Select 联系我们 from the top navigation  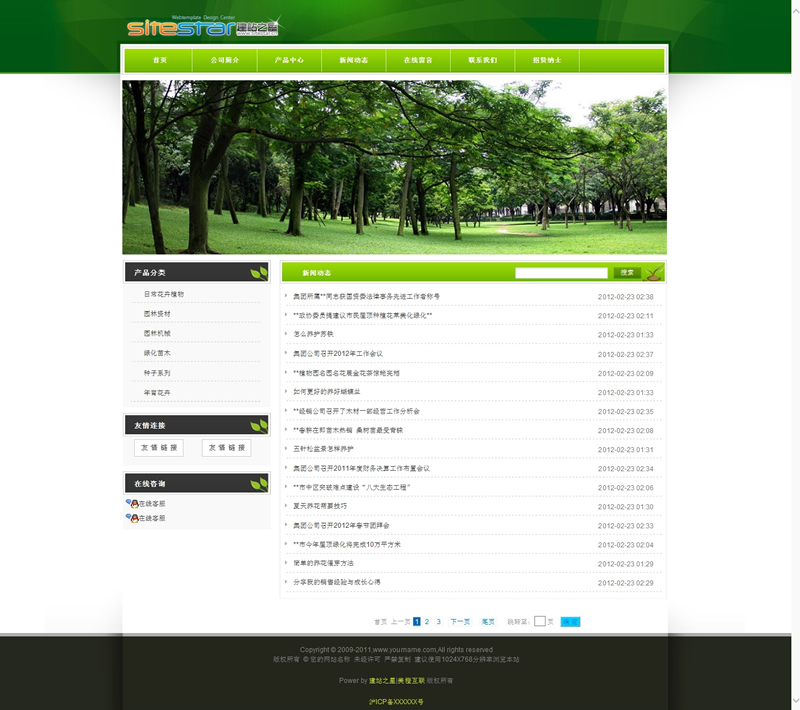(482, 61)
